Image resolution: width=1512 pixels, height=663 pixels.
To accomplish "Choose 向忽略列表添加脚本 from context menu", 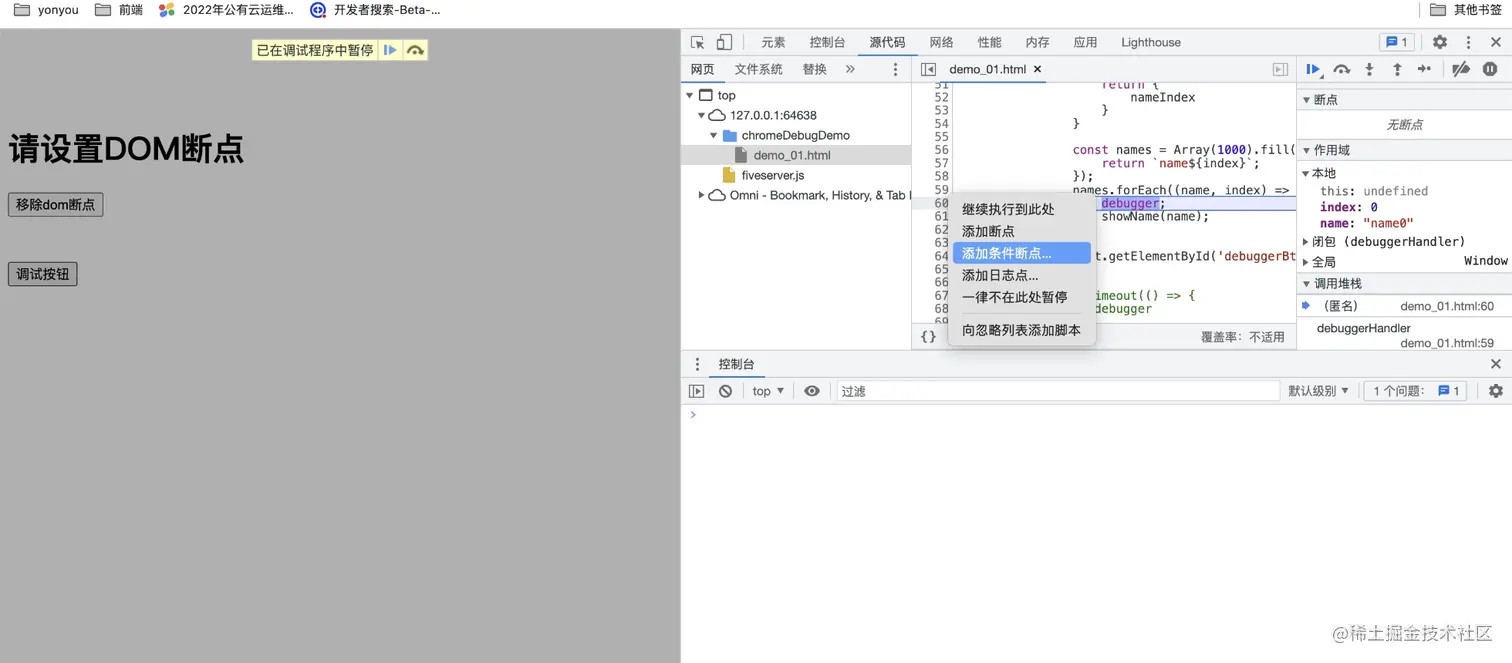I will pos(1021,330).
